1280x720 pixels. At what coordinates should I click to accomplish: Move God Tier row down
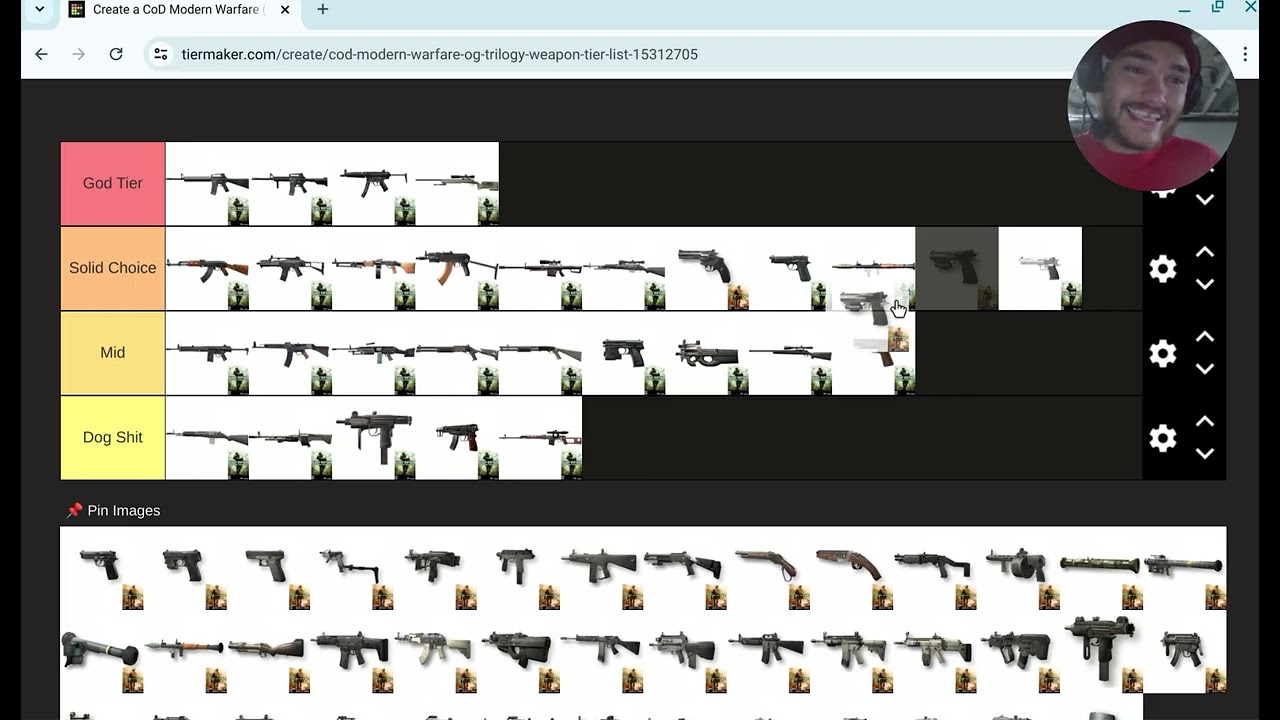(1205, 199)
